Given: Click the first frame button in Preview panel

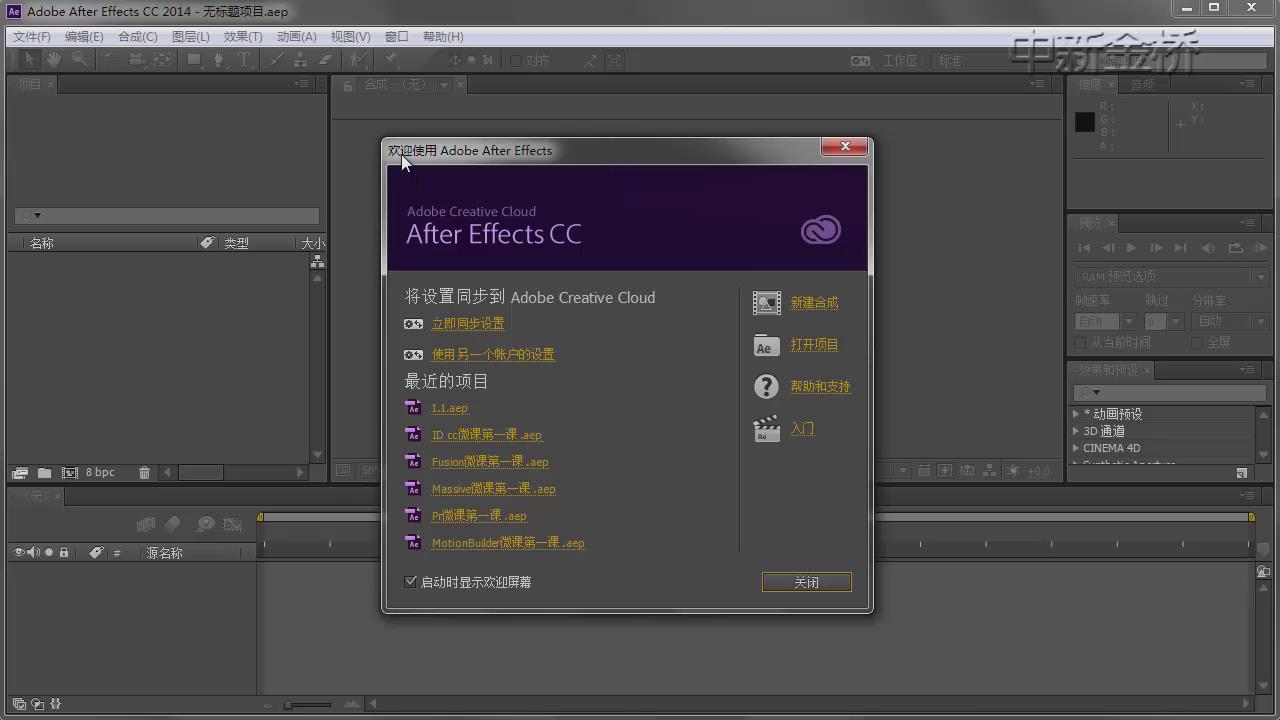Looking at the screenshot, I should 1084,247.
